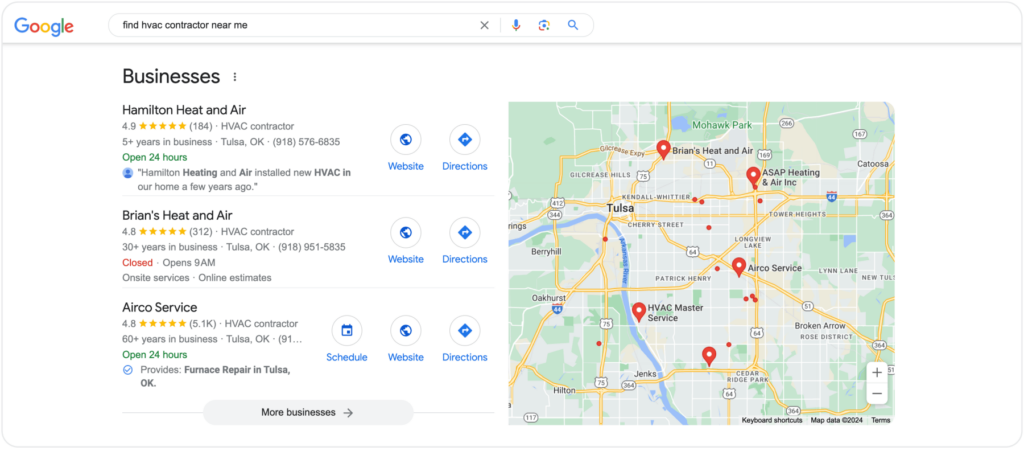Screen dimensions: 1024x459
Task: Click the Google logo
Action: (44, 26)
